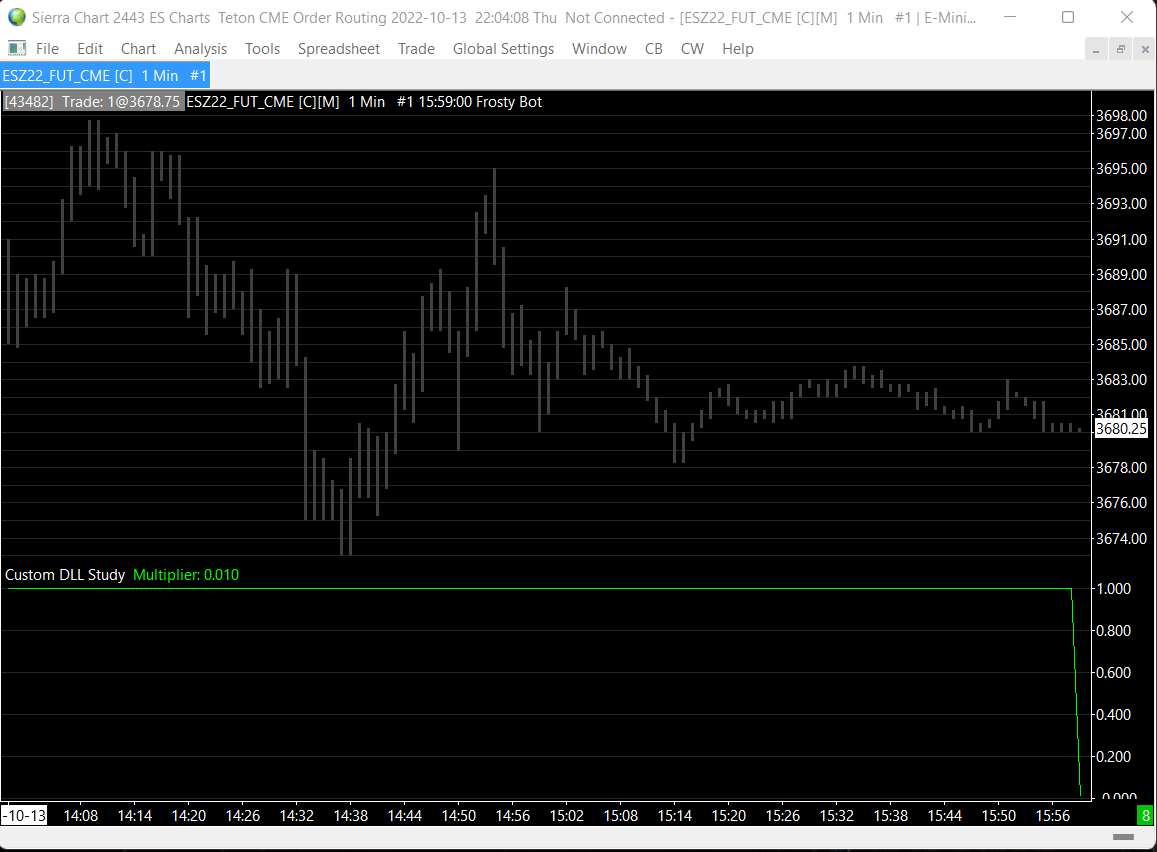The width and height of the screenshot is (1157, 852).
Task: Click the 3698.00 price scale label
Action: [1122, 116]
